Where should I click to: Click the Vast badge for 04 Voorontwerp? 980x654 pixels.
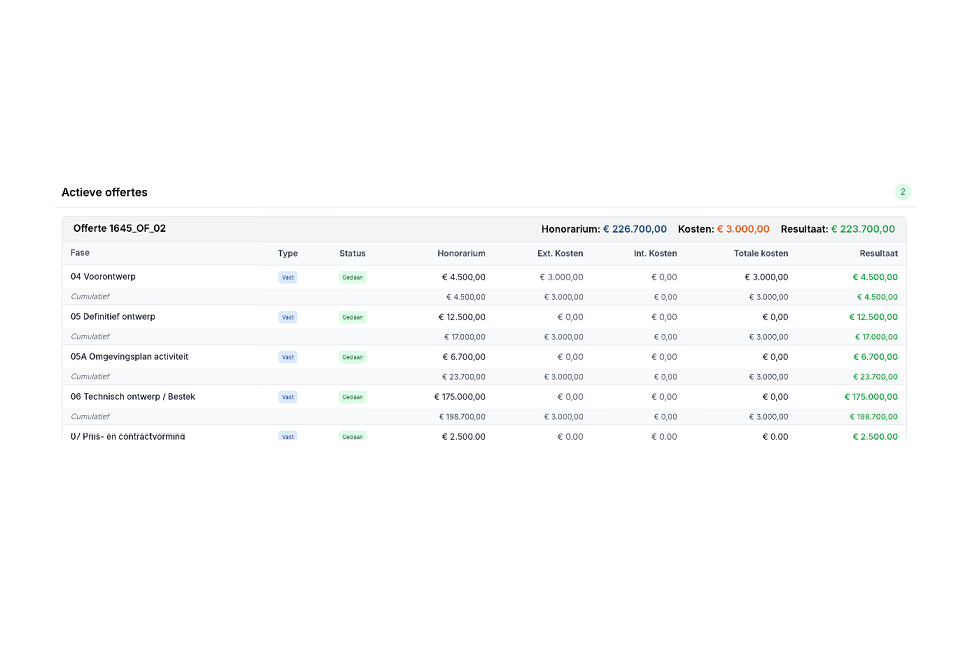[288, 278]
